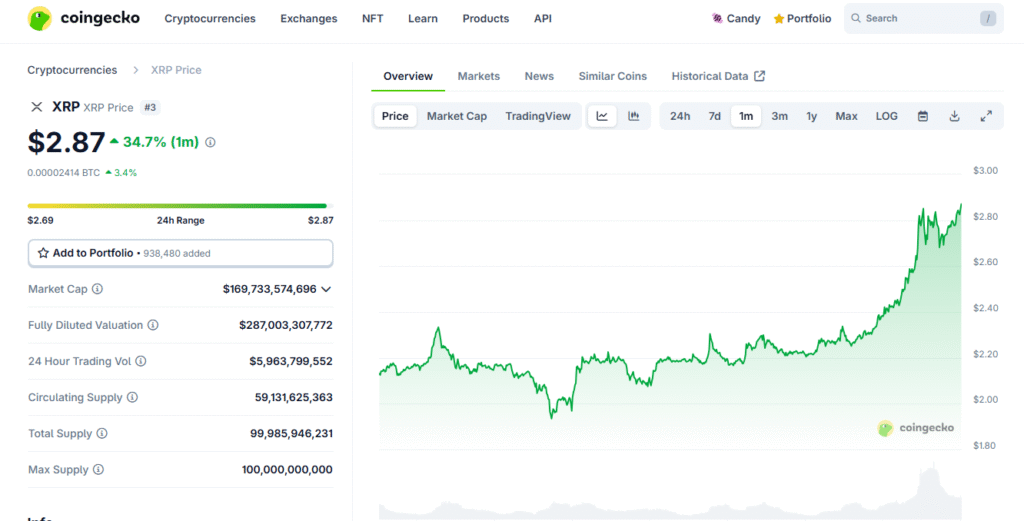Viewport: 1024px width, 521px height.
Task: Open the Learn header menu
Action: pyautogui.click(x=423, y=18)
